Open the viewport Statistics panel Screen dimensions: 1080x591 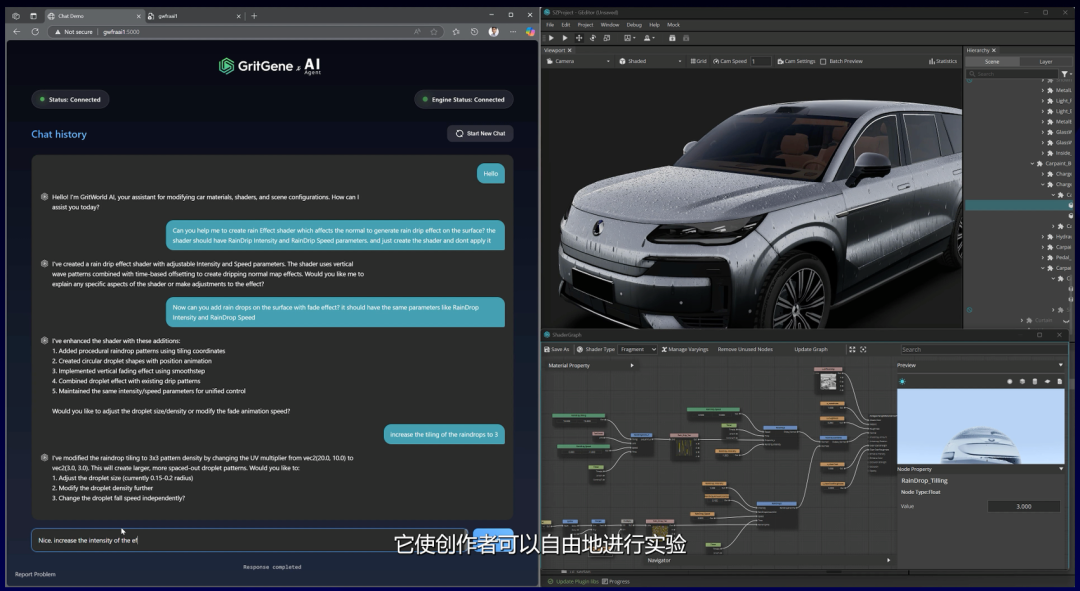(941, 61)
